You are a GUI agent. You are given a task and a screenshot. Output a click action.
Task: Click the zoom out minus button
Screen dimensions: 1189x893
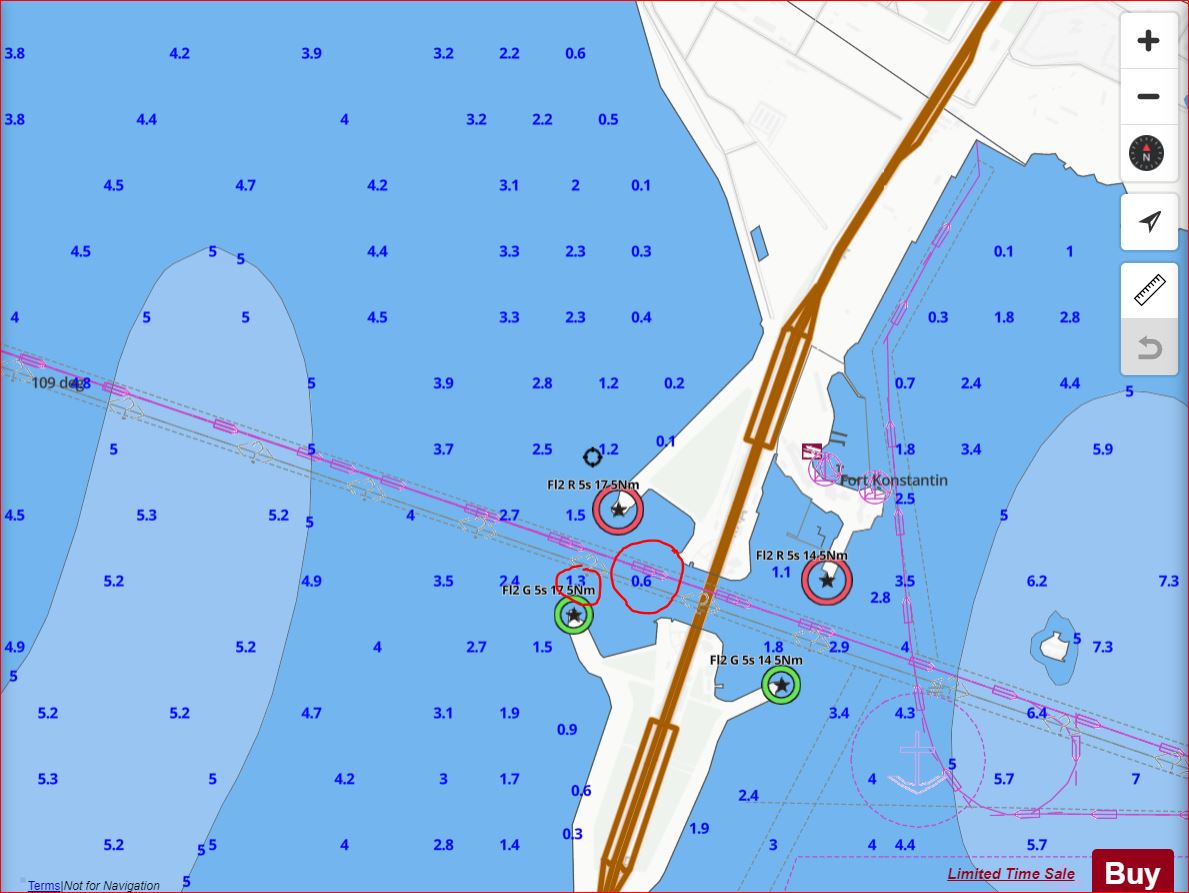(1148, 97)
